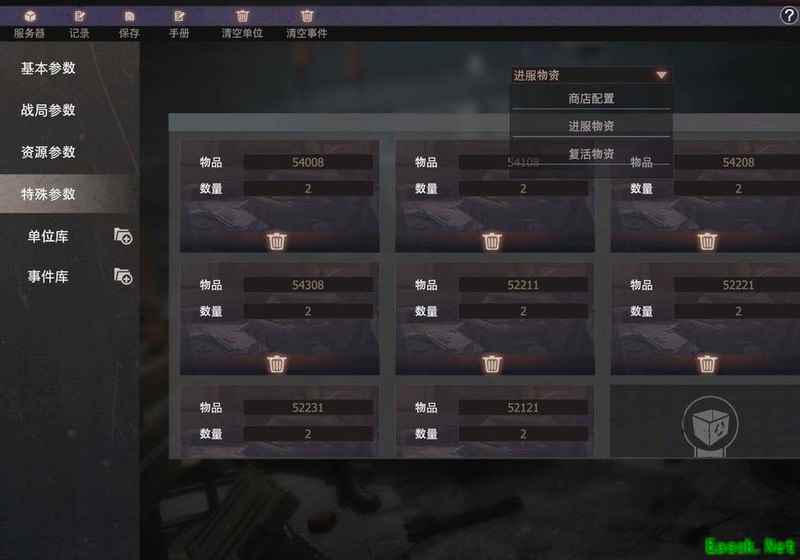Viewport: 800px width, 560px height.
Task: Choose 商店配置 from the dropdown list
Action: click(x=591, y=98)
